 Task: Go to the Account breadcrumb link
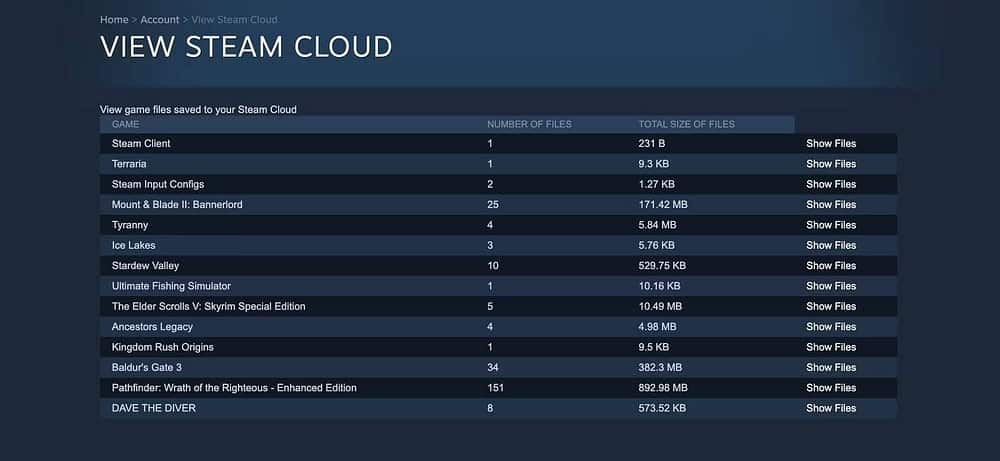click(159, 20)
